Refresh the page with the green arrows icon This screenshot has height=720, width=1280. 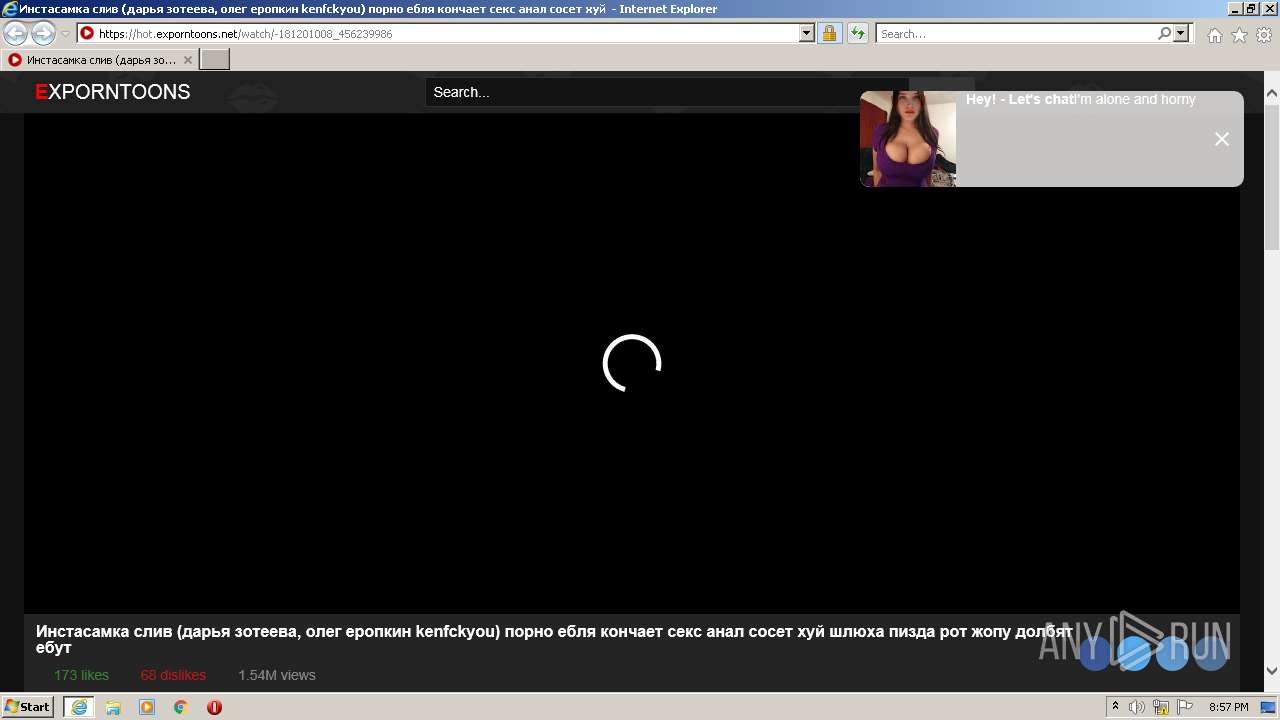click(x=857, y=34)
